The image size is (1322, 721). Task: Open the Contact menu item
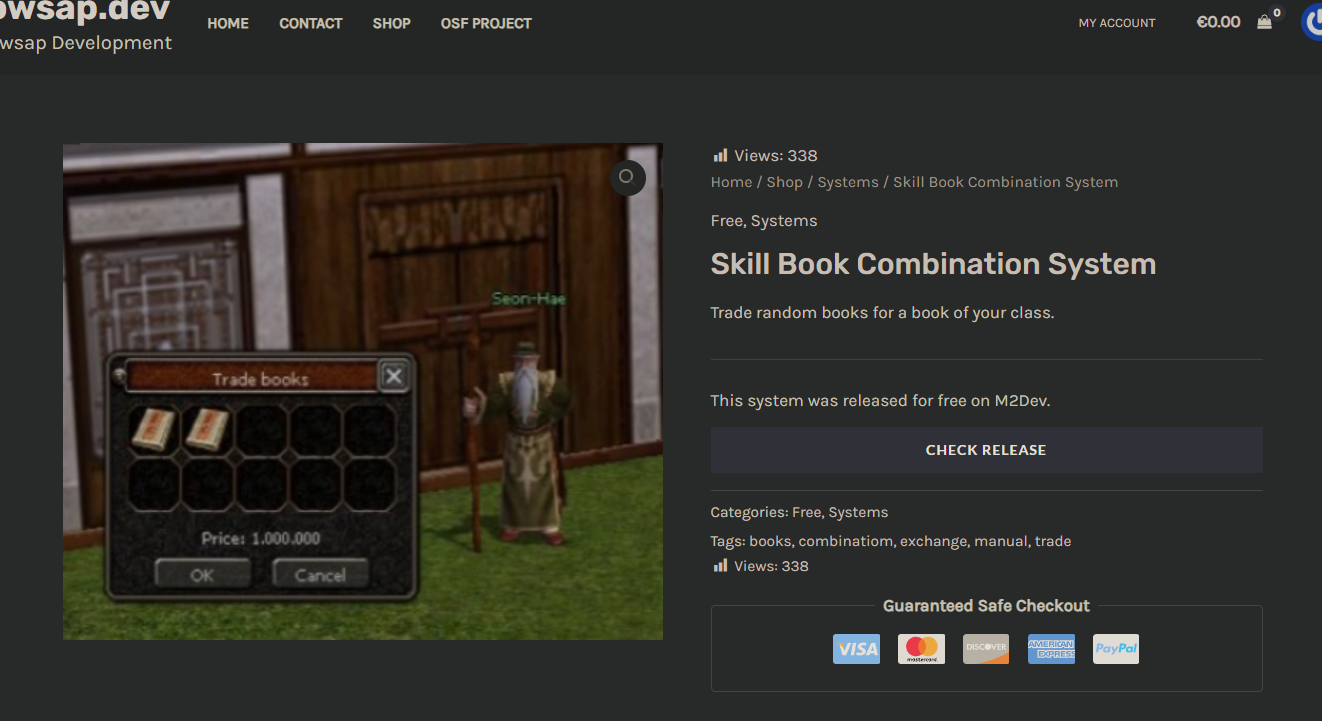coord(311,23)
